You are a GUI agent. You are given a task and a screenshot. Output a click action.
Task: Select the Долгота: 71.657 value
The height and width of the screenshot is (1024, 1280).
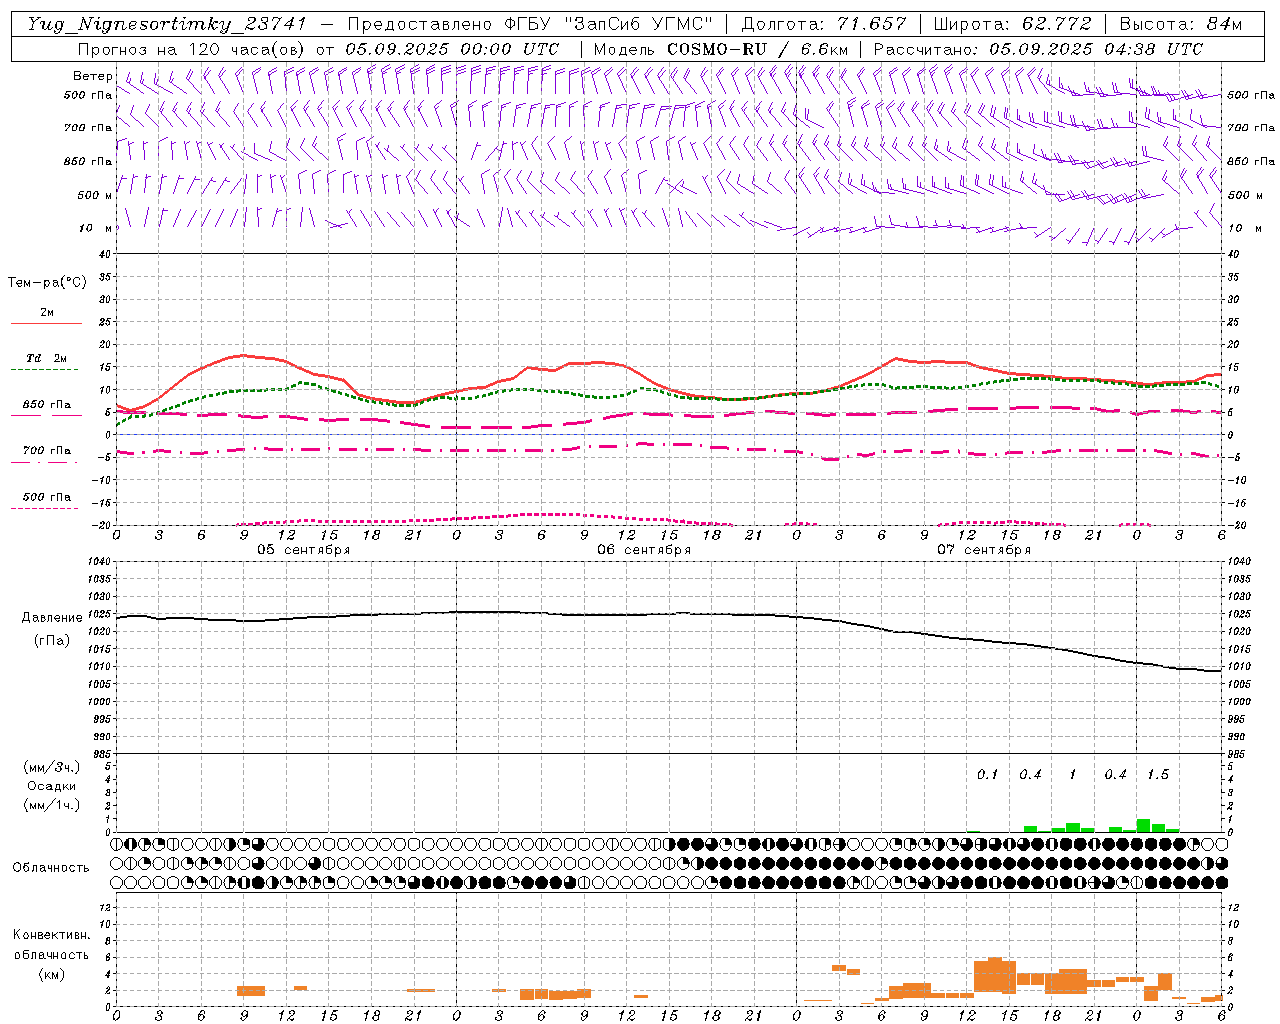pos(824,24)
